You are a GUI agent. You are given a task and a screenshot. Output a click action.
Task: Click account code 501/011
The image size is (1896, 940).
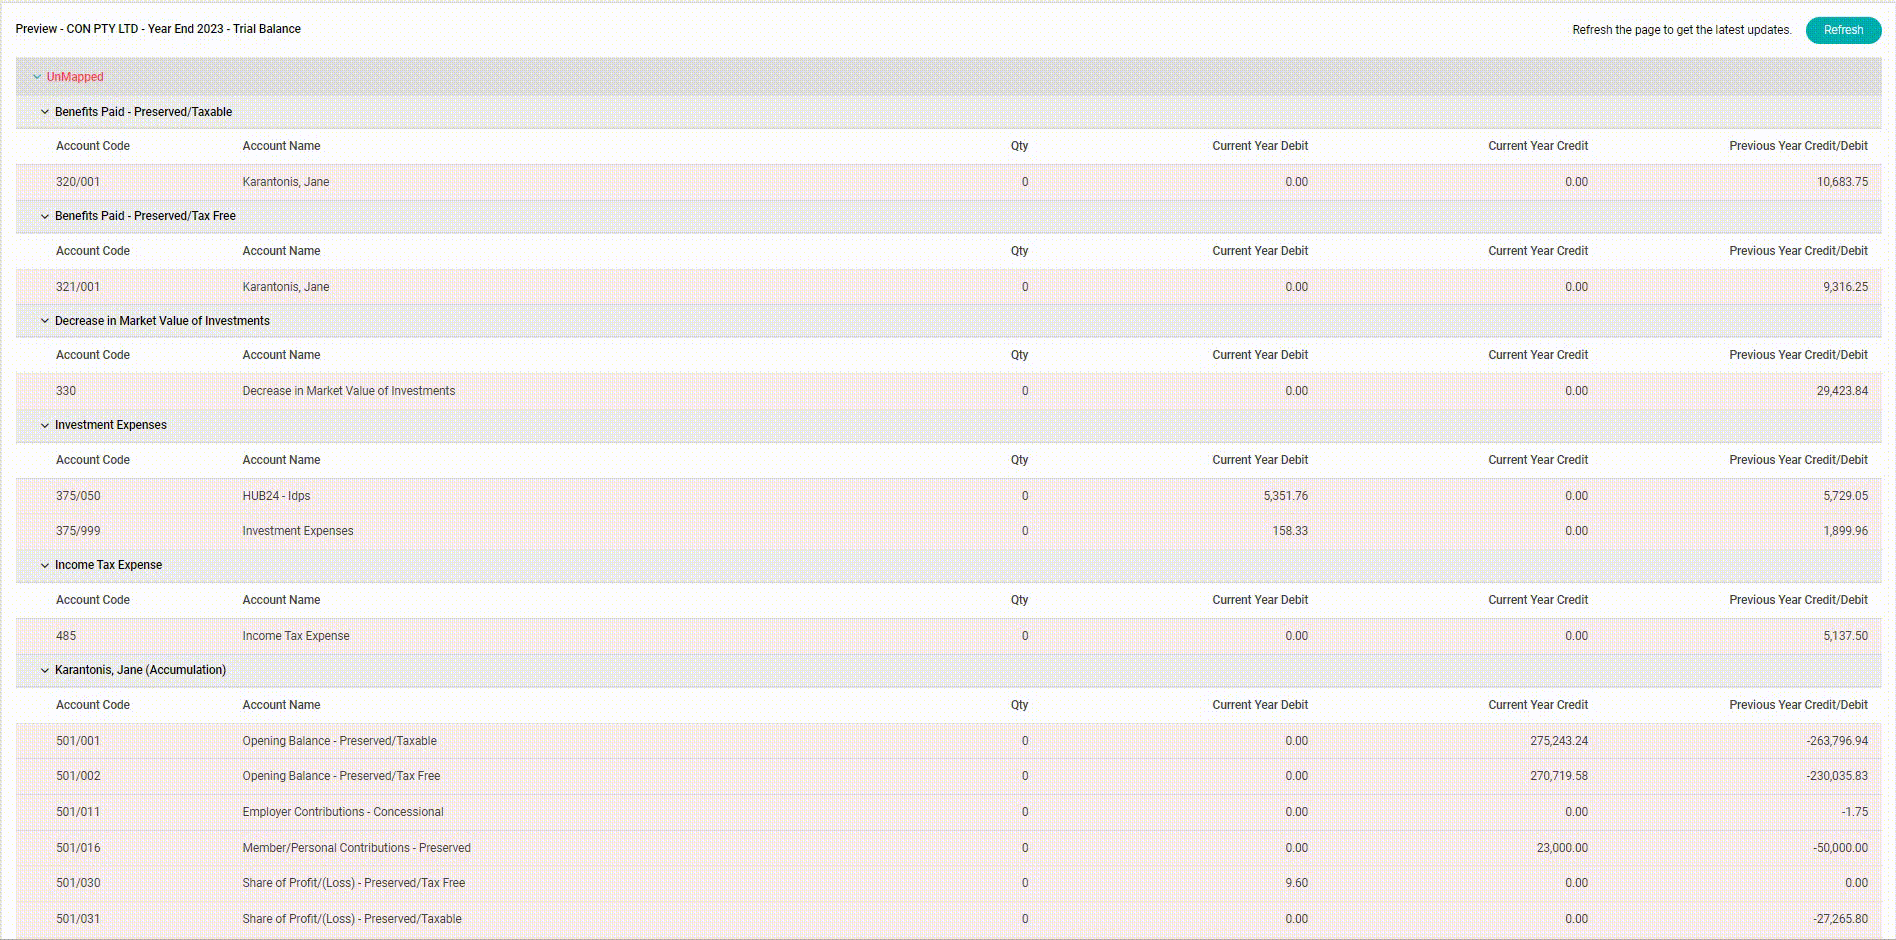point(78,812)
